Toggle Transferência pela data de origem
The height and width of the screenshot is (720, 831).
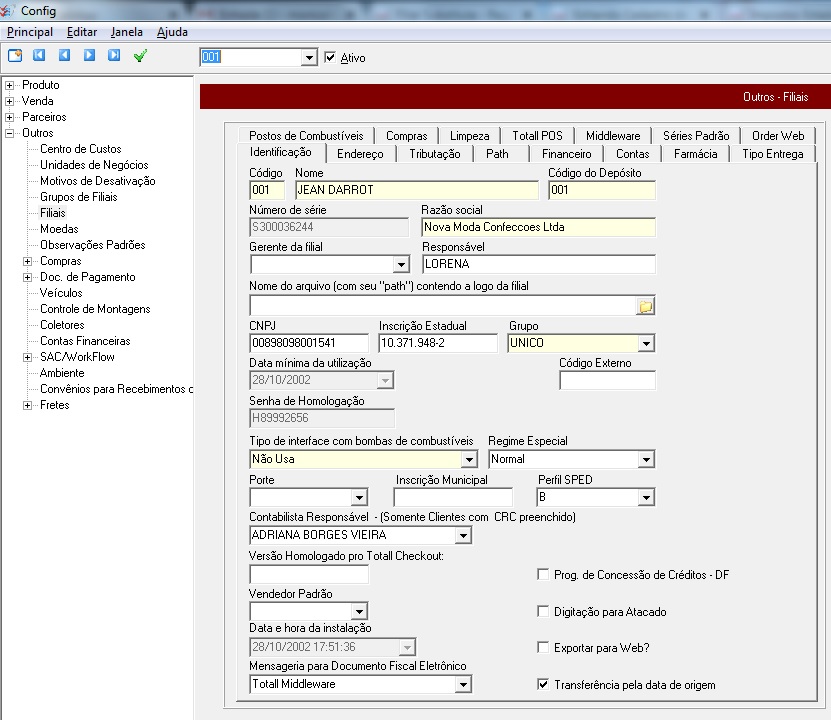[543, 685]
